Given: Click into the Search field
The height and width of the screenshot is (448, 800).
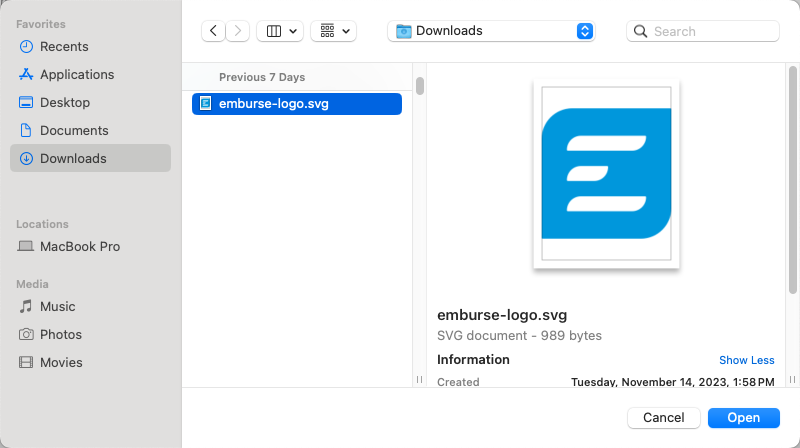Looking at the screenshot, I should pos(703,31).
